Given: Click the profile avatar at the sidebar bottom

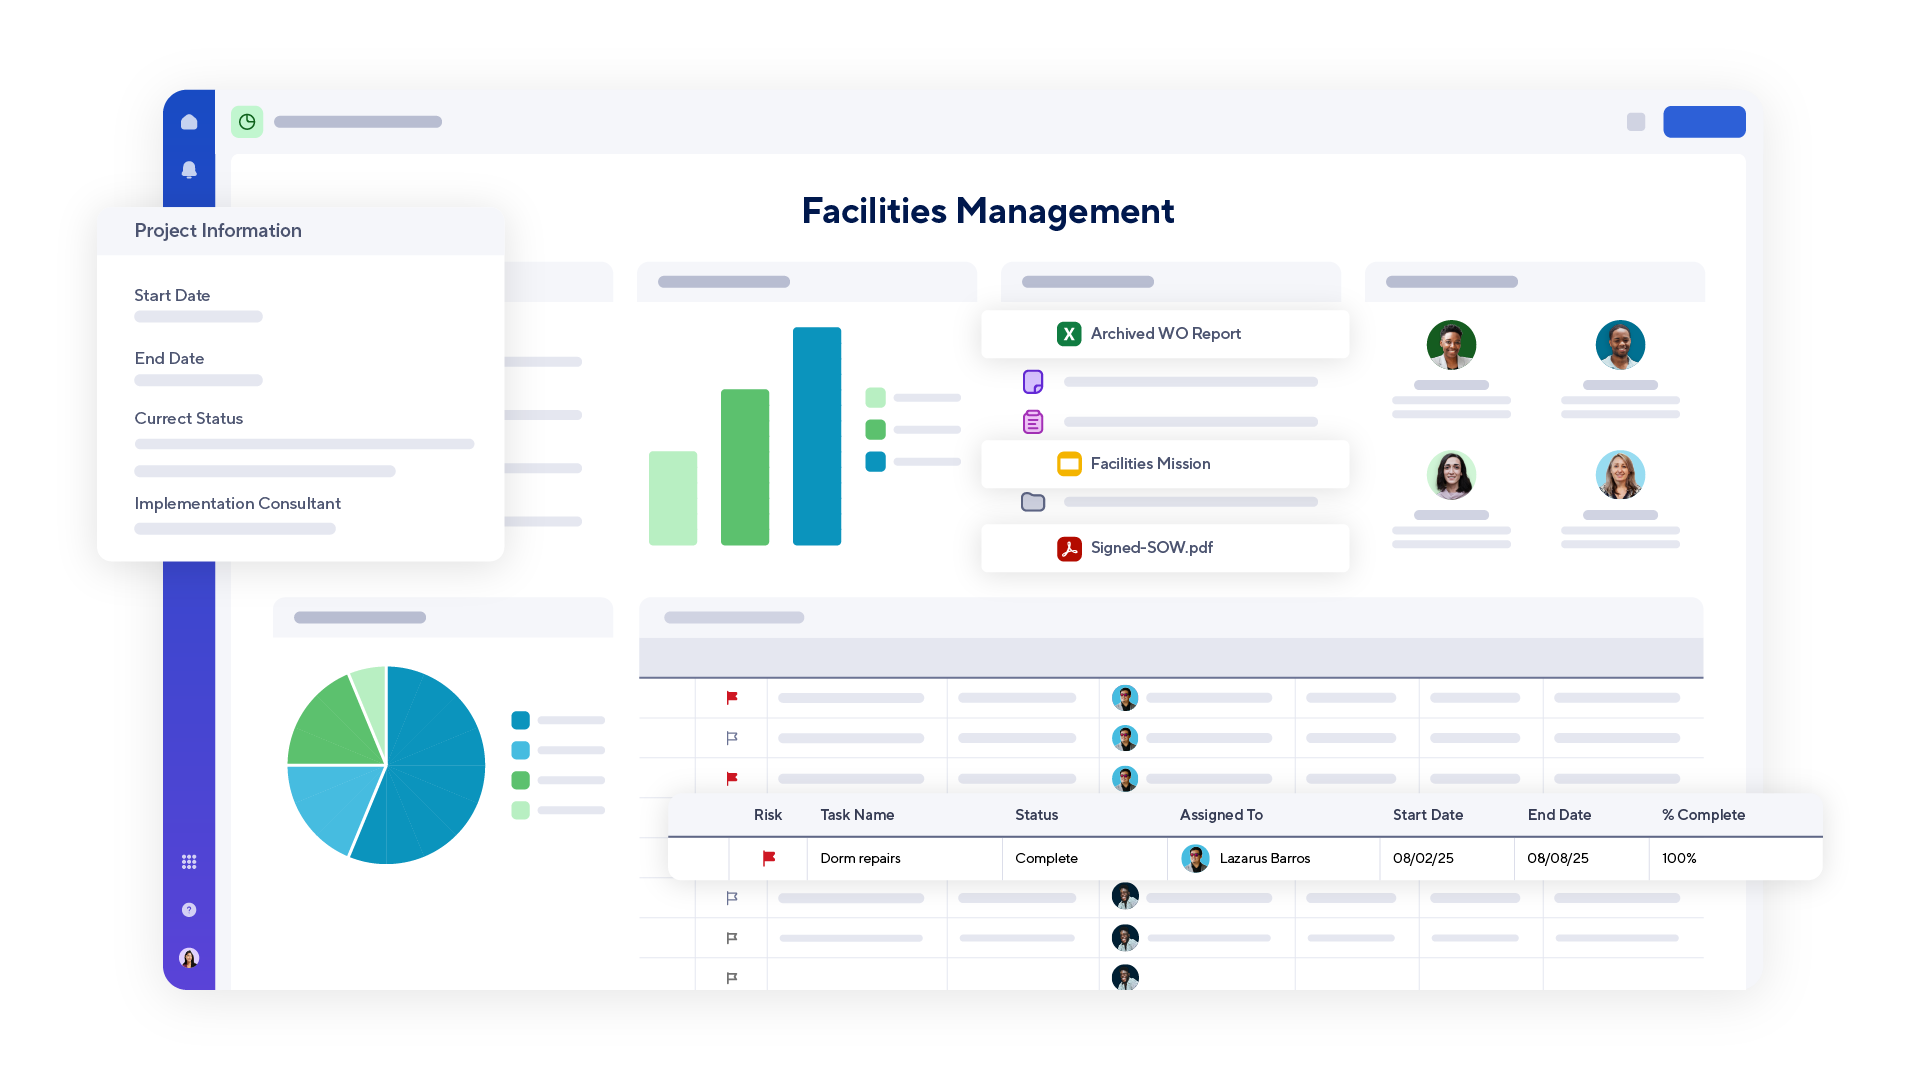Looking at the screenshot, I should point(189,957).
